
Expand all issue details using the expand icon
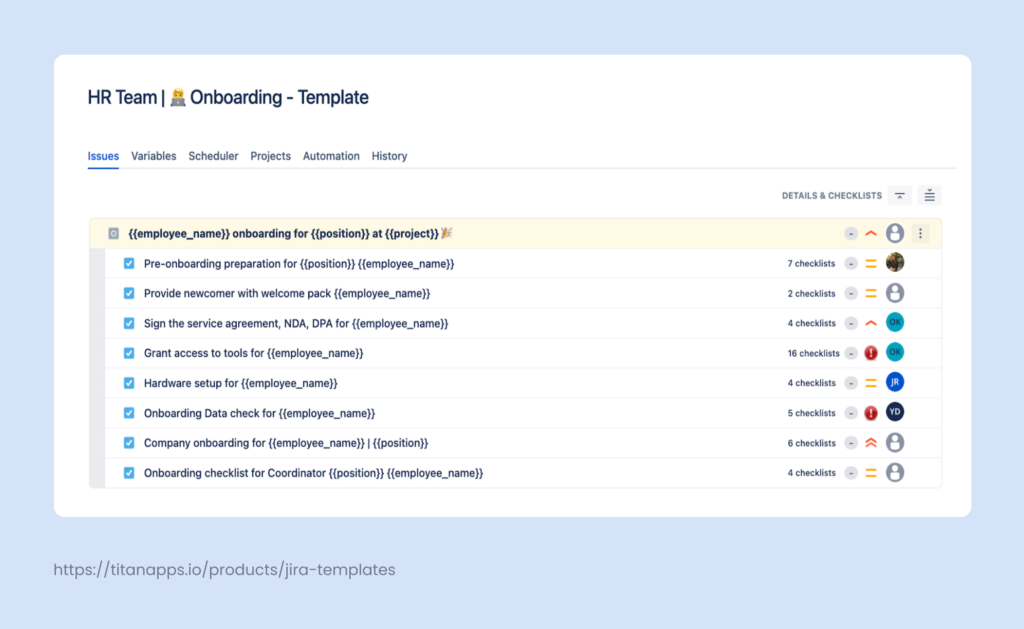[929, 195]
